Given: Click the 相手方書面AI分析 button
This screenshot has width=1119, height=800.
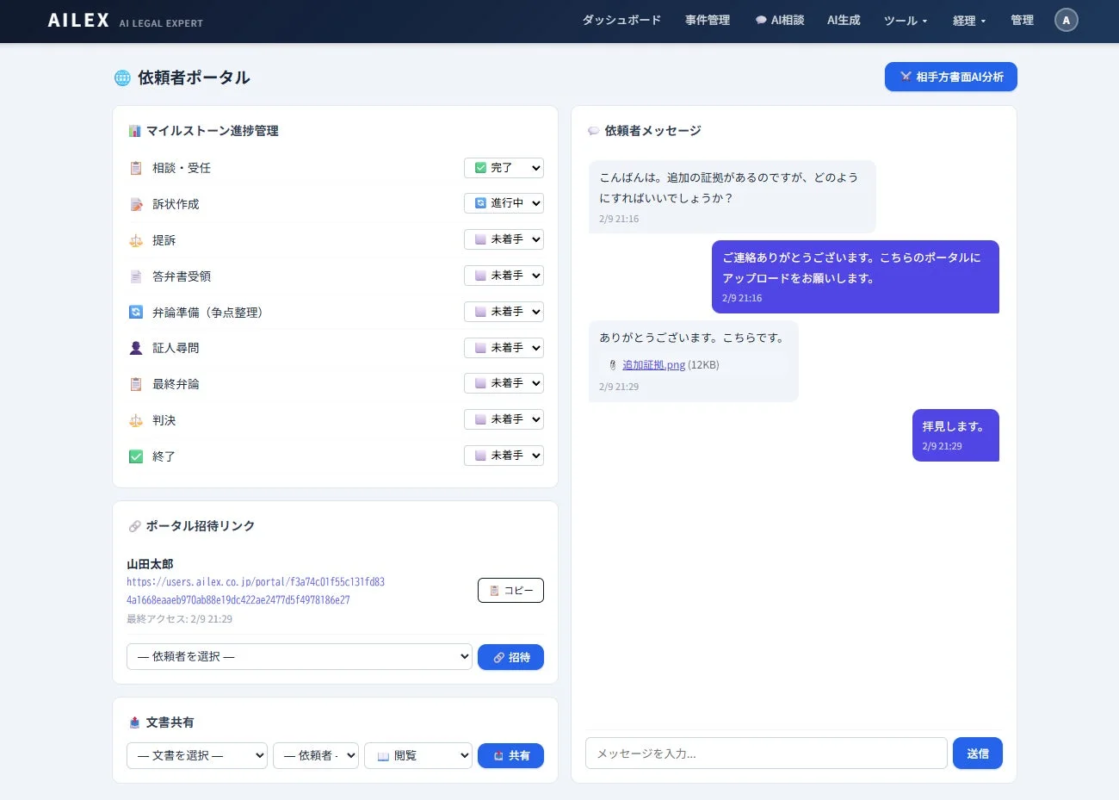Looking at the screenshot, I should click(949, 76).
